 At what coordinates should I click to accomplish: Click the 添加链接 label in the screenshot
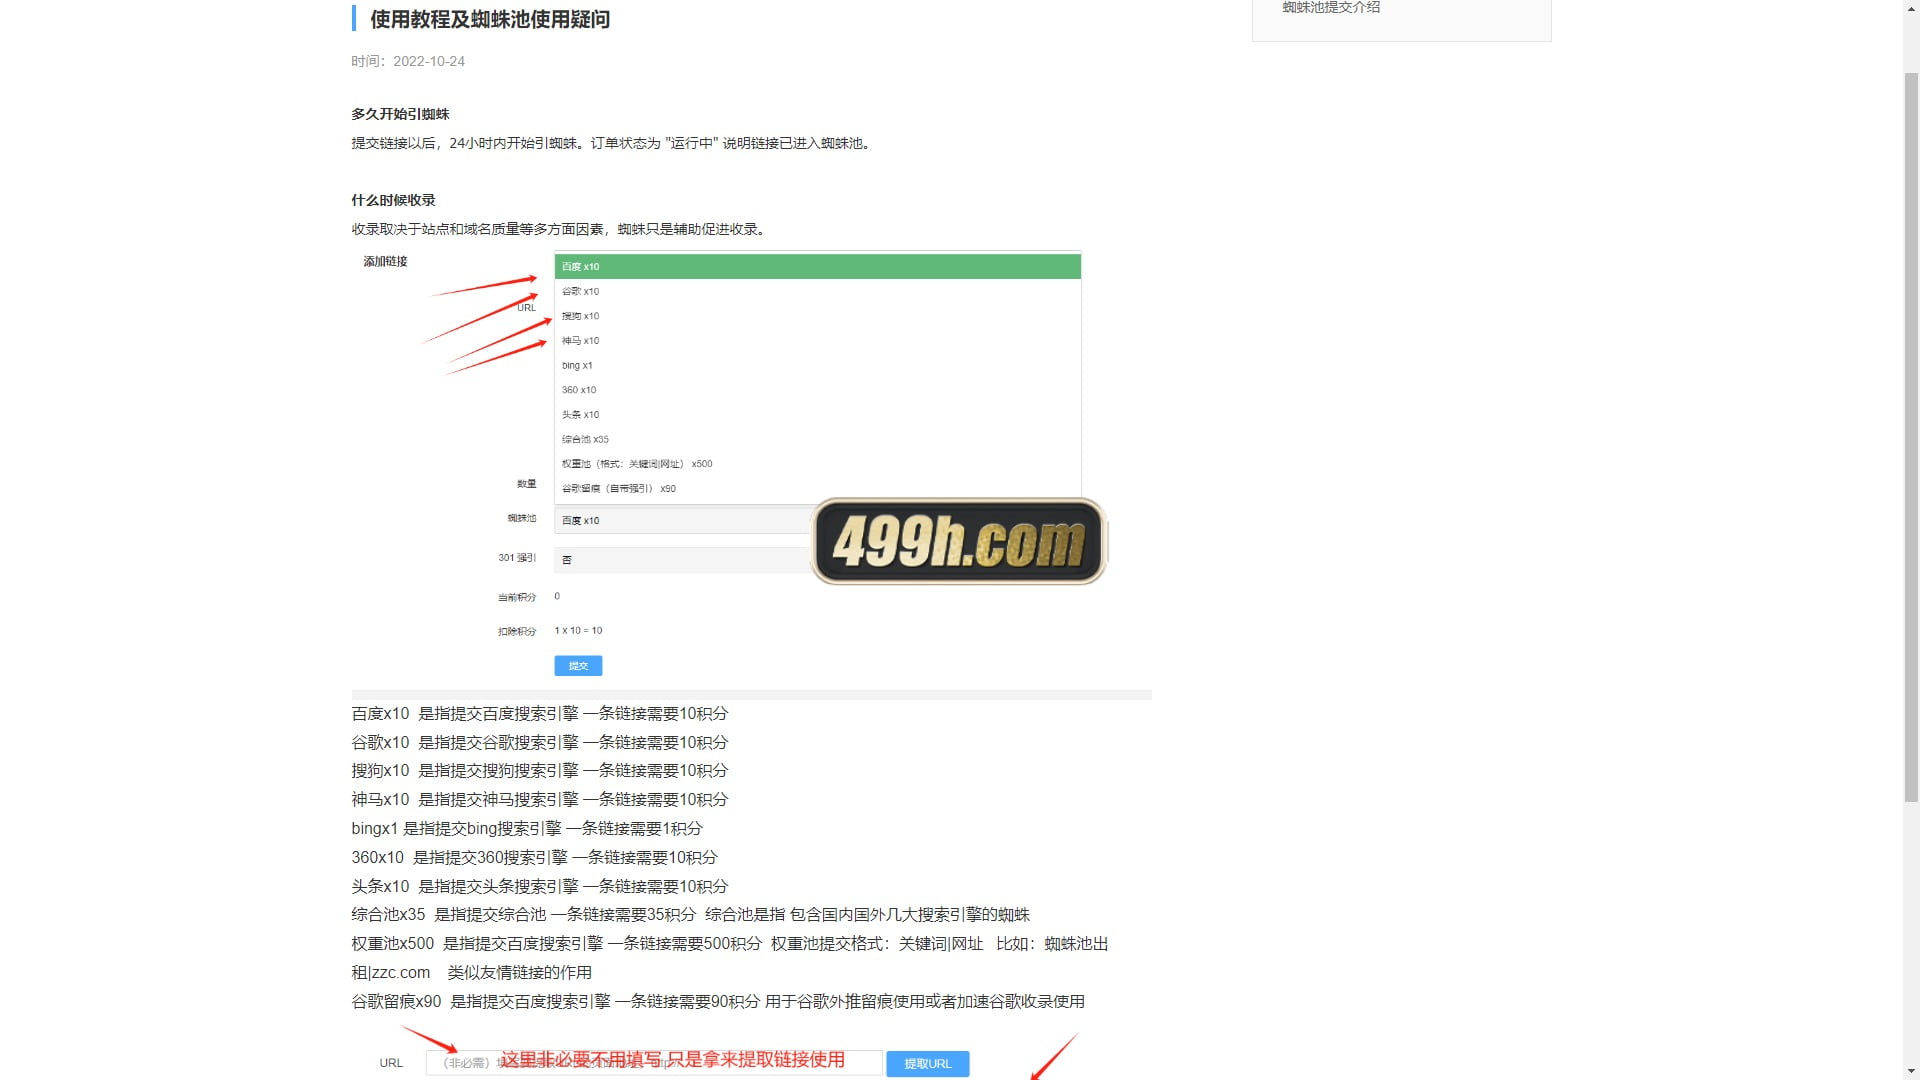385,261
